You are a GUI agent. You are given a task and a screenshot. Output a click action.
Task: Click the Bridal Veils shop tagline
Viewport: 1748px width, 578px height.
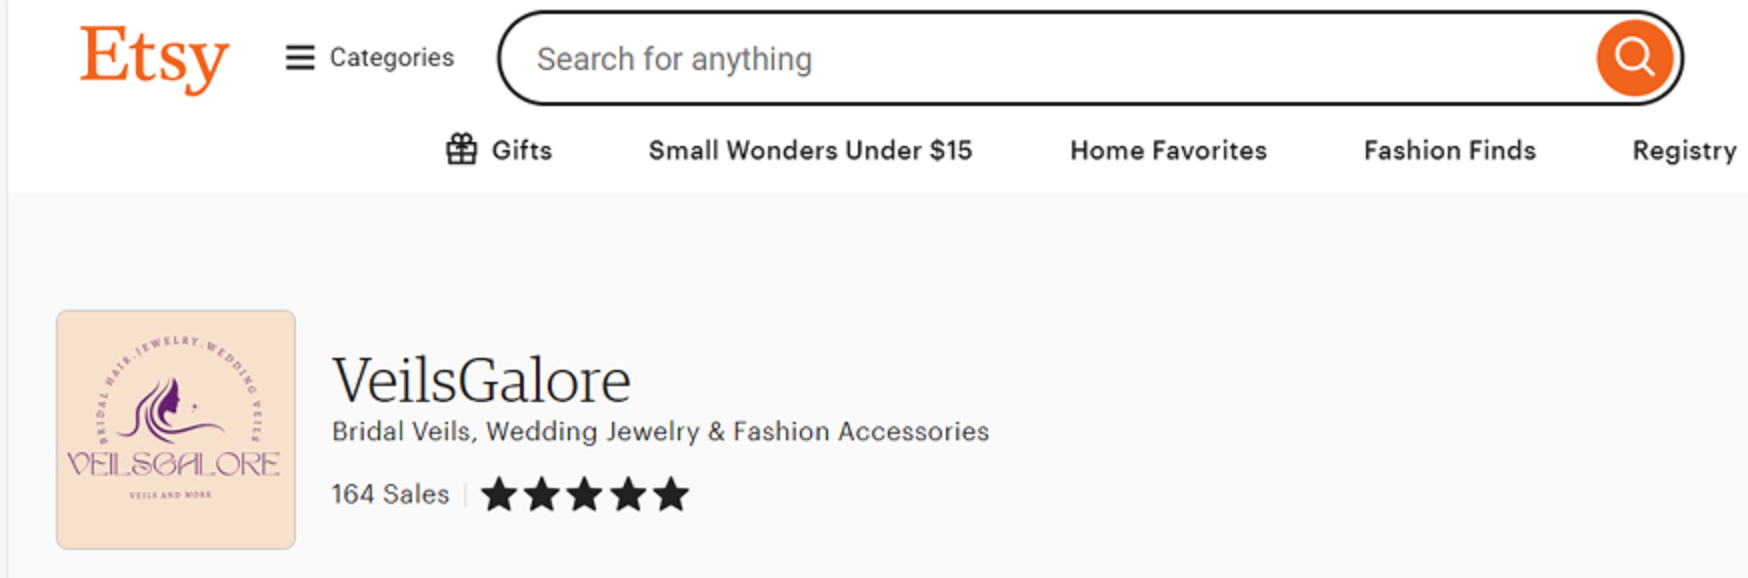click(660, 432)
